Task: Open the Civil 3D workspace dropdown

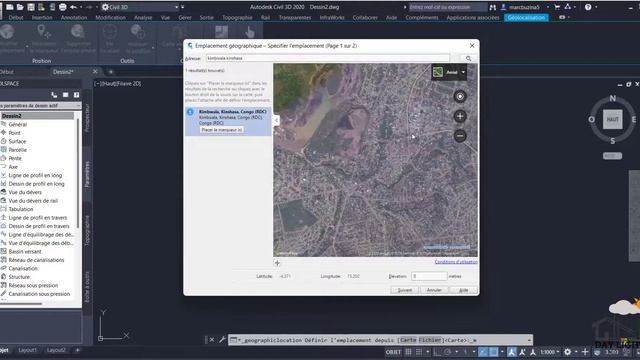Action: point(140,7)
